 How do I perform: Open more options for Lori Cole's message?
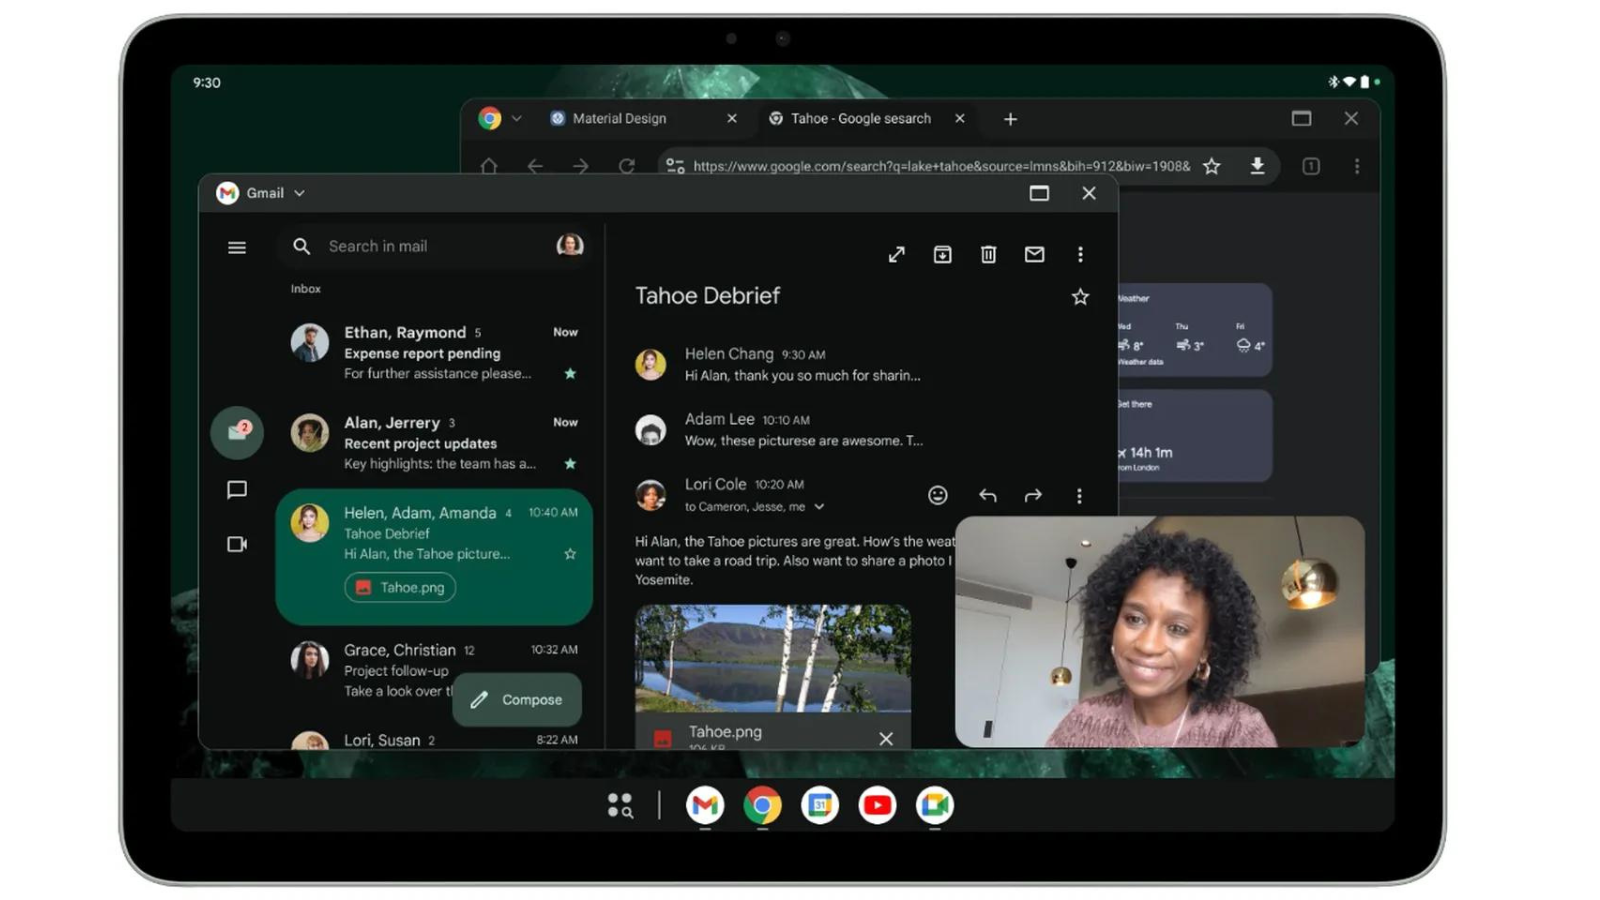(1079, 495)
